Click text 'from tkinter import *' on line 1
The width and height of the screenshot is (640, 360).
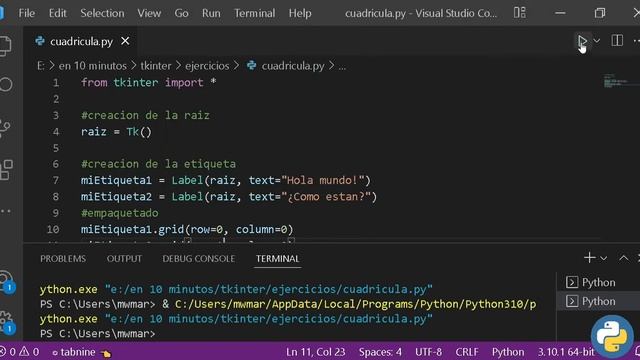tap(149, 82)
